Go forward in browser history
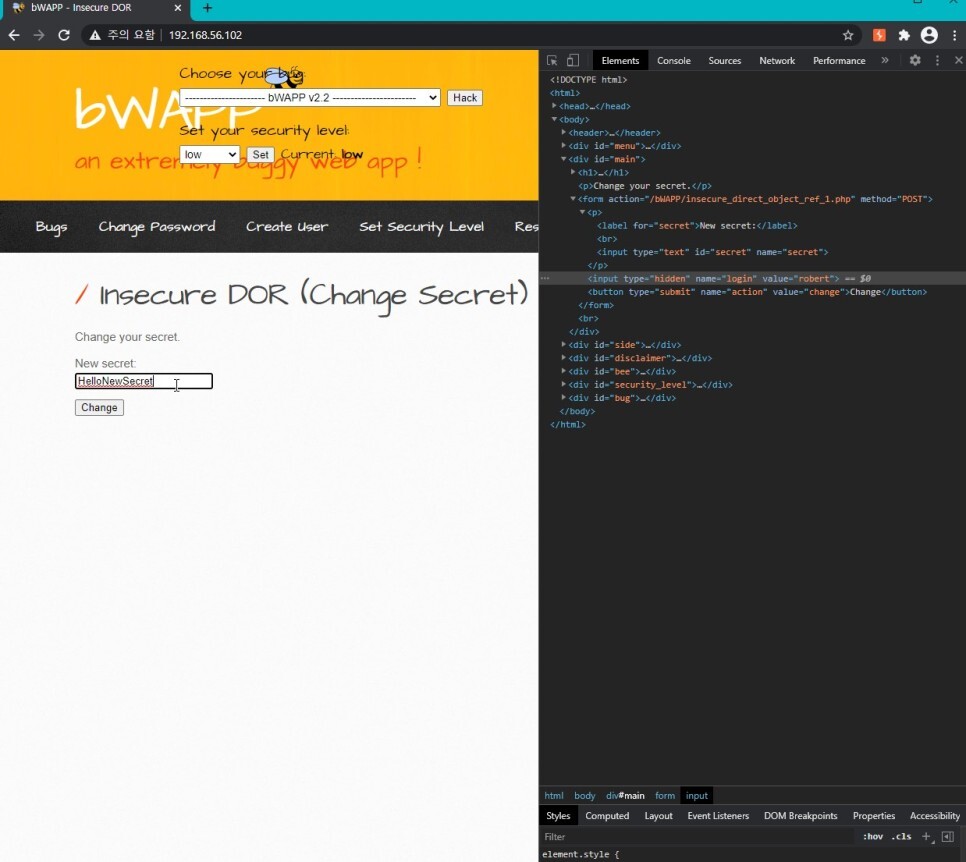Image resolution: width=966 pixels, height=862 pixels. coord(39,35)
